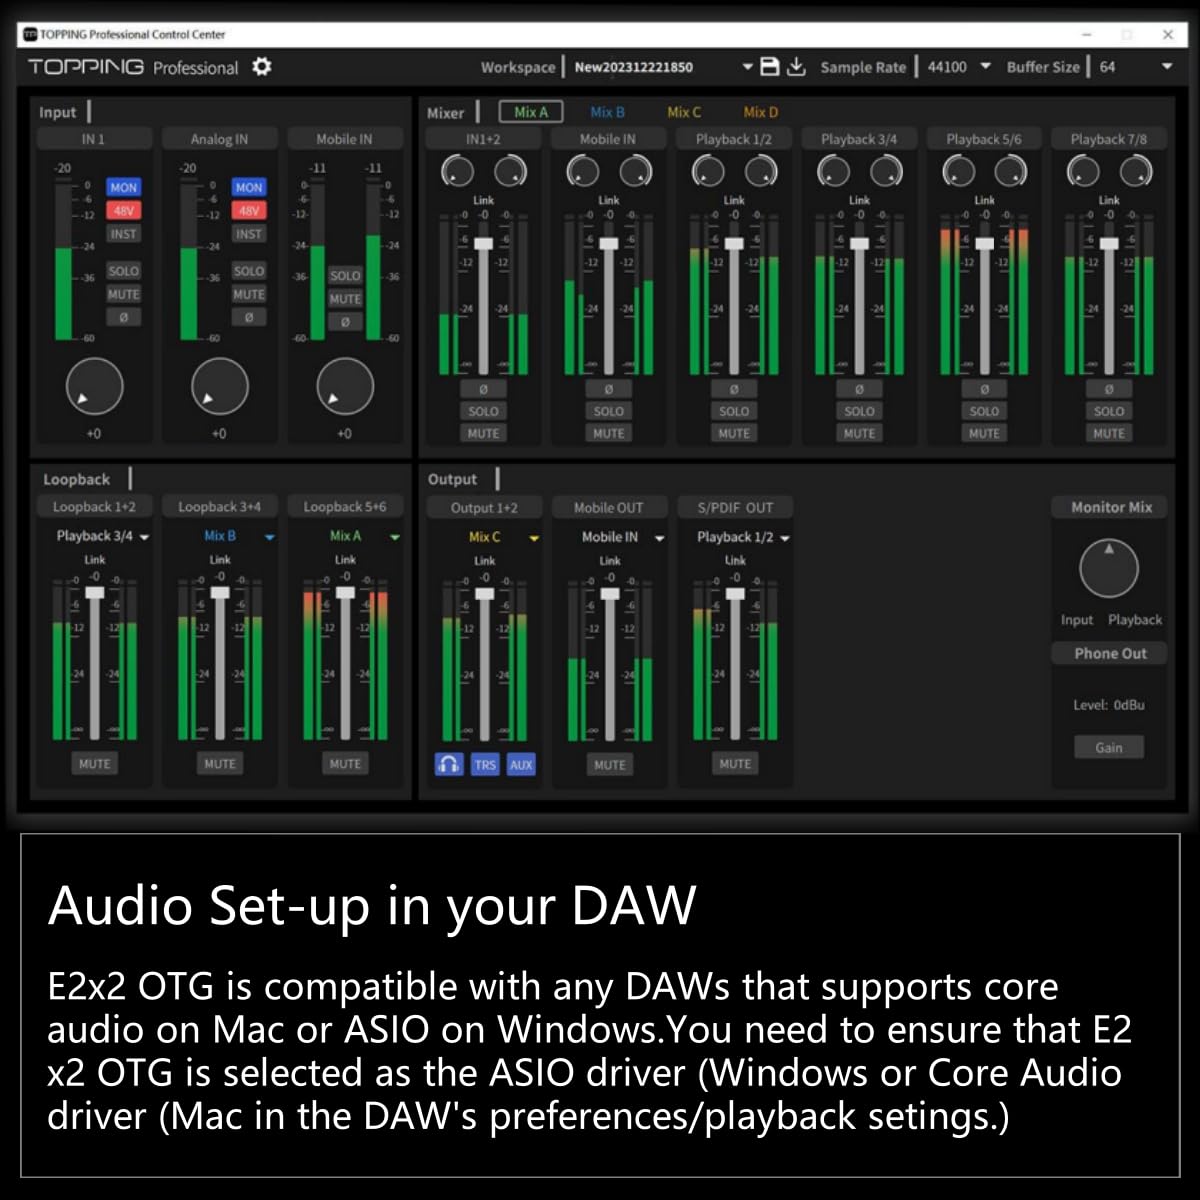Solo the IN 1 input channel
1200x1200 pixels.
pos(123,271)
